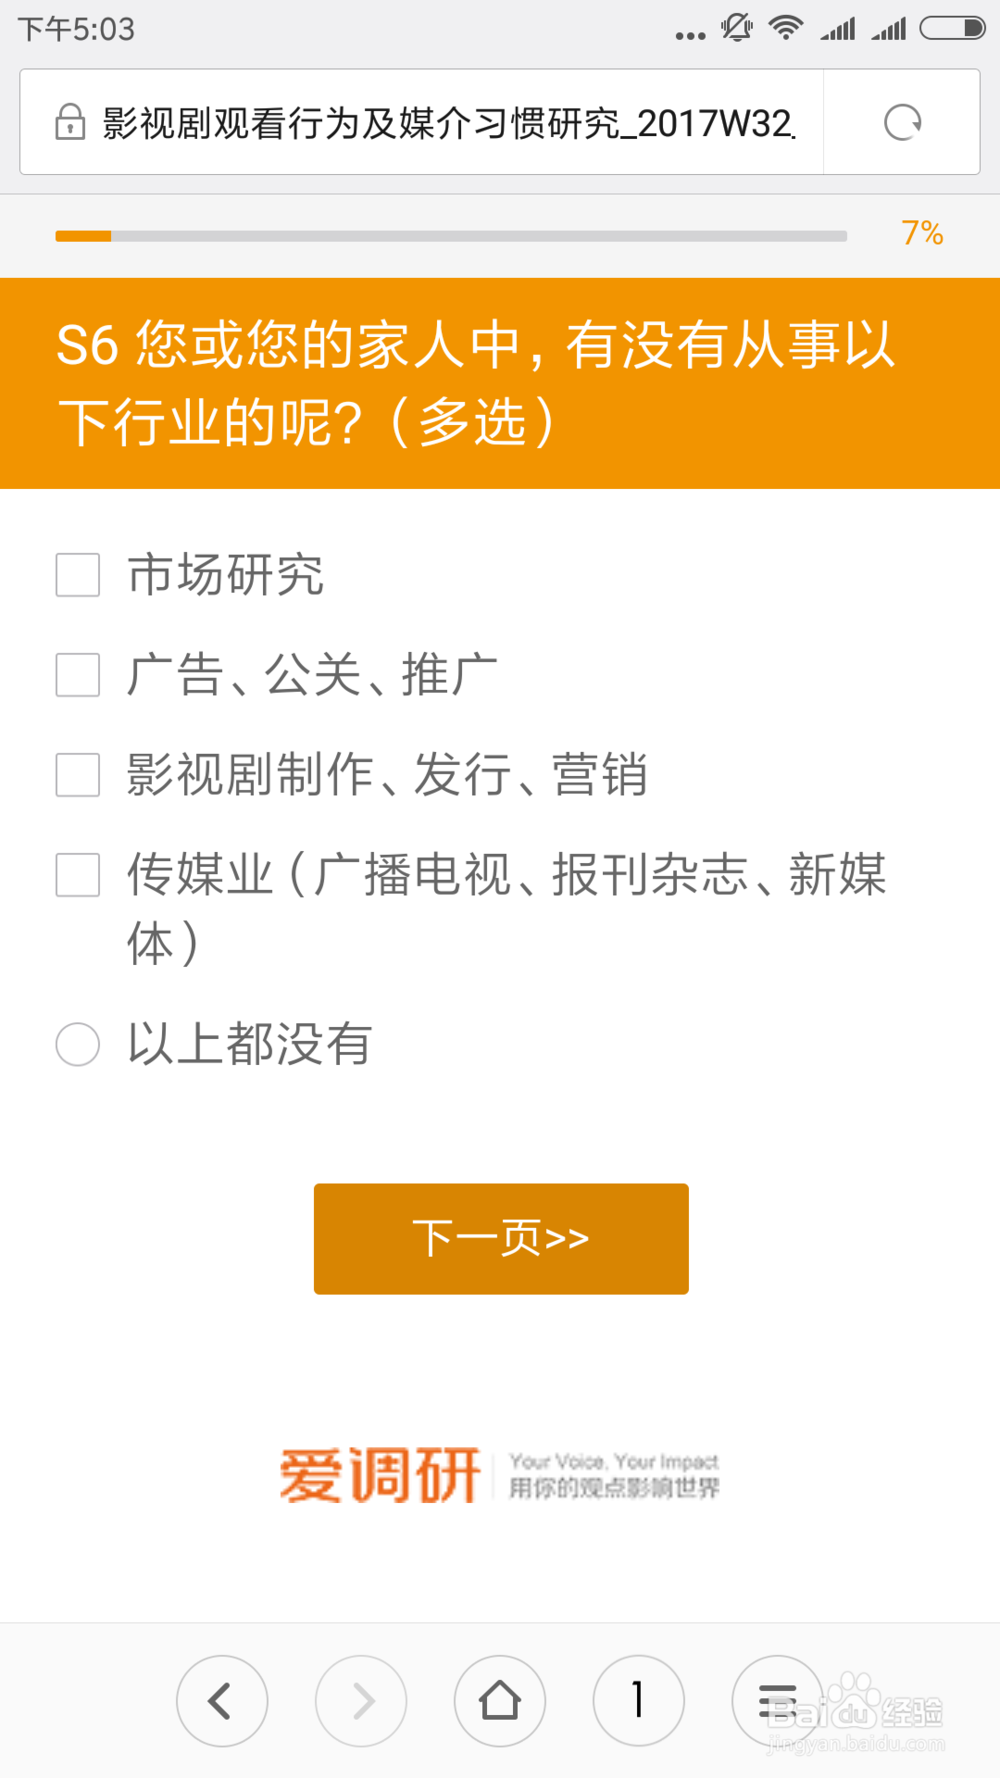Tap the S6 question header
Image resolution: width=1000 pixels, height=1778 pixels.
click(x=500, y=383)
